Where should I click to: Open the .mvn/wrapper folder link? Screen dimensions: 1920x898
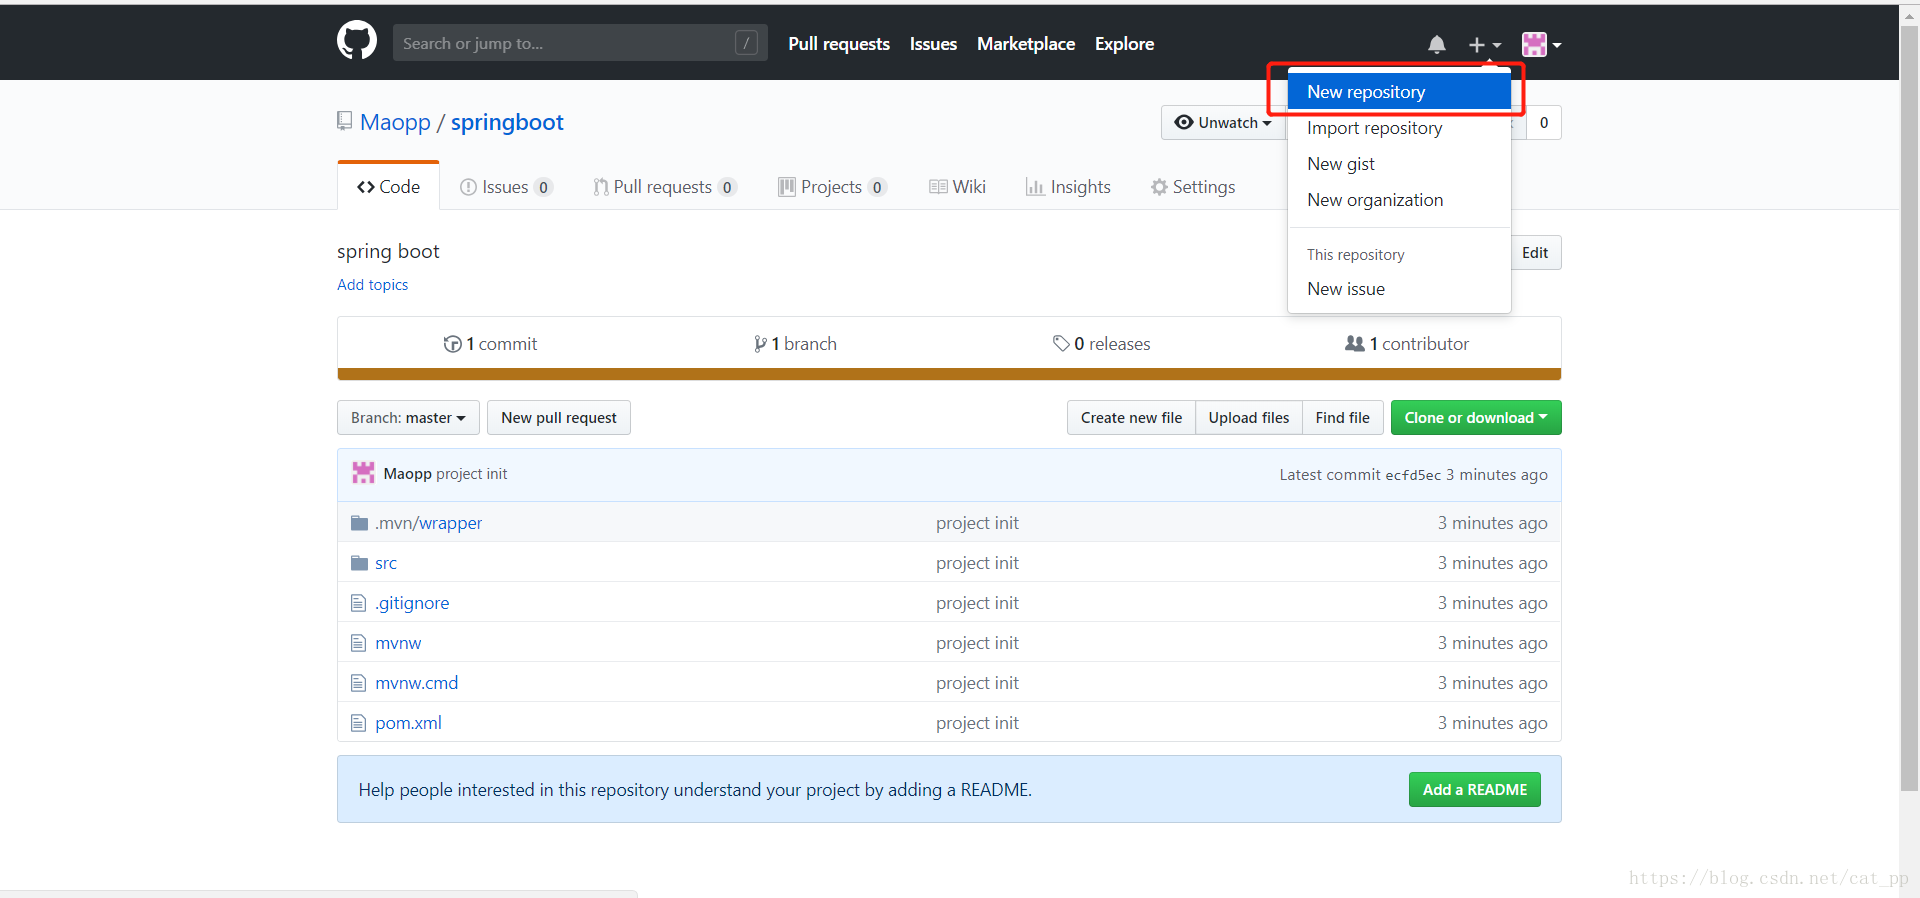428,523
